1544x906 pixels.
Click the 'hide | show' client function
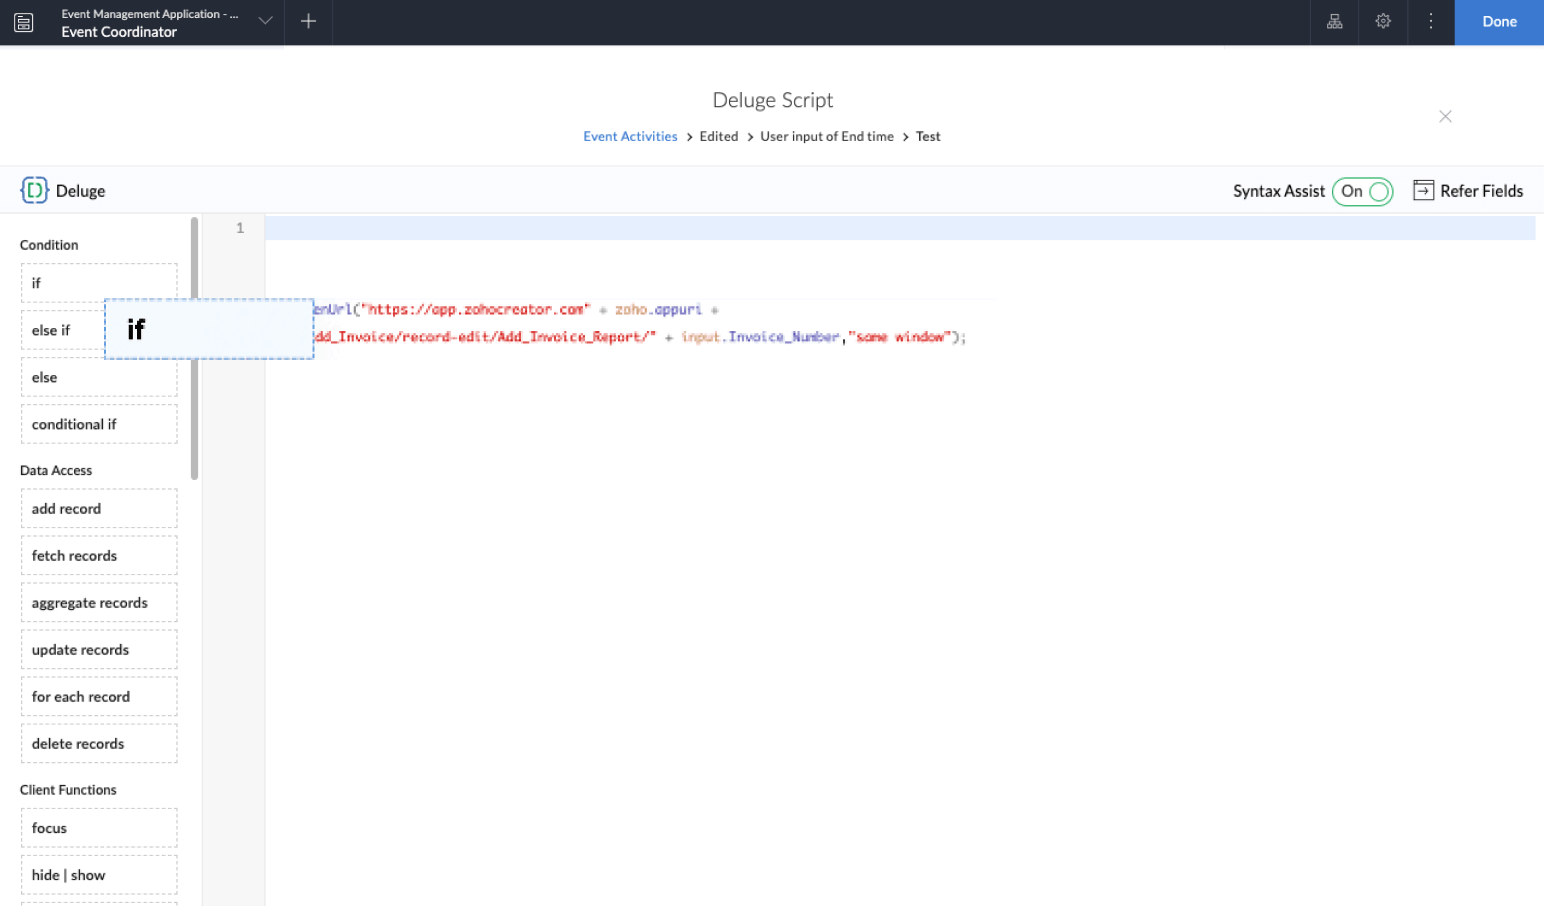point(98,874)
